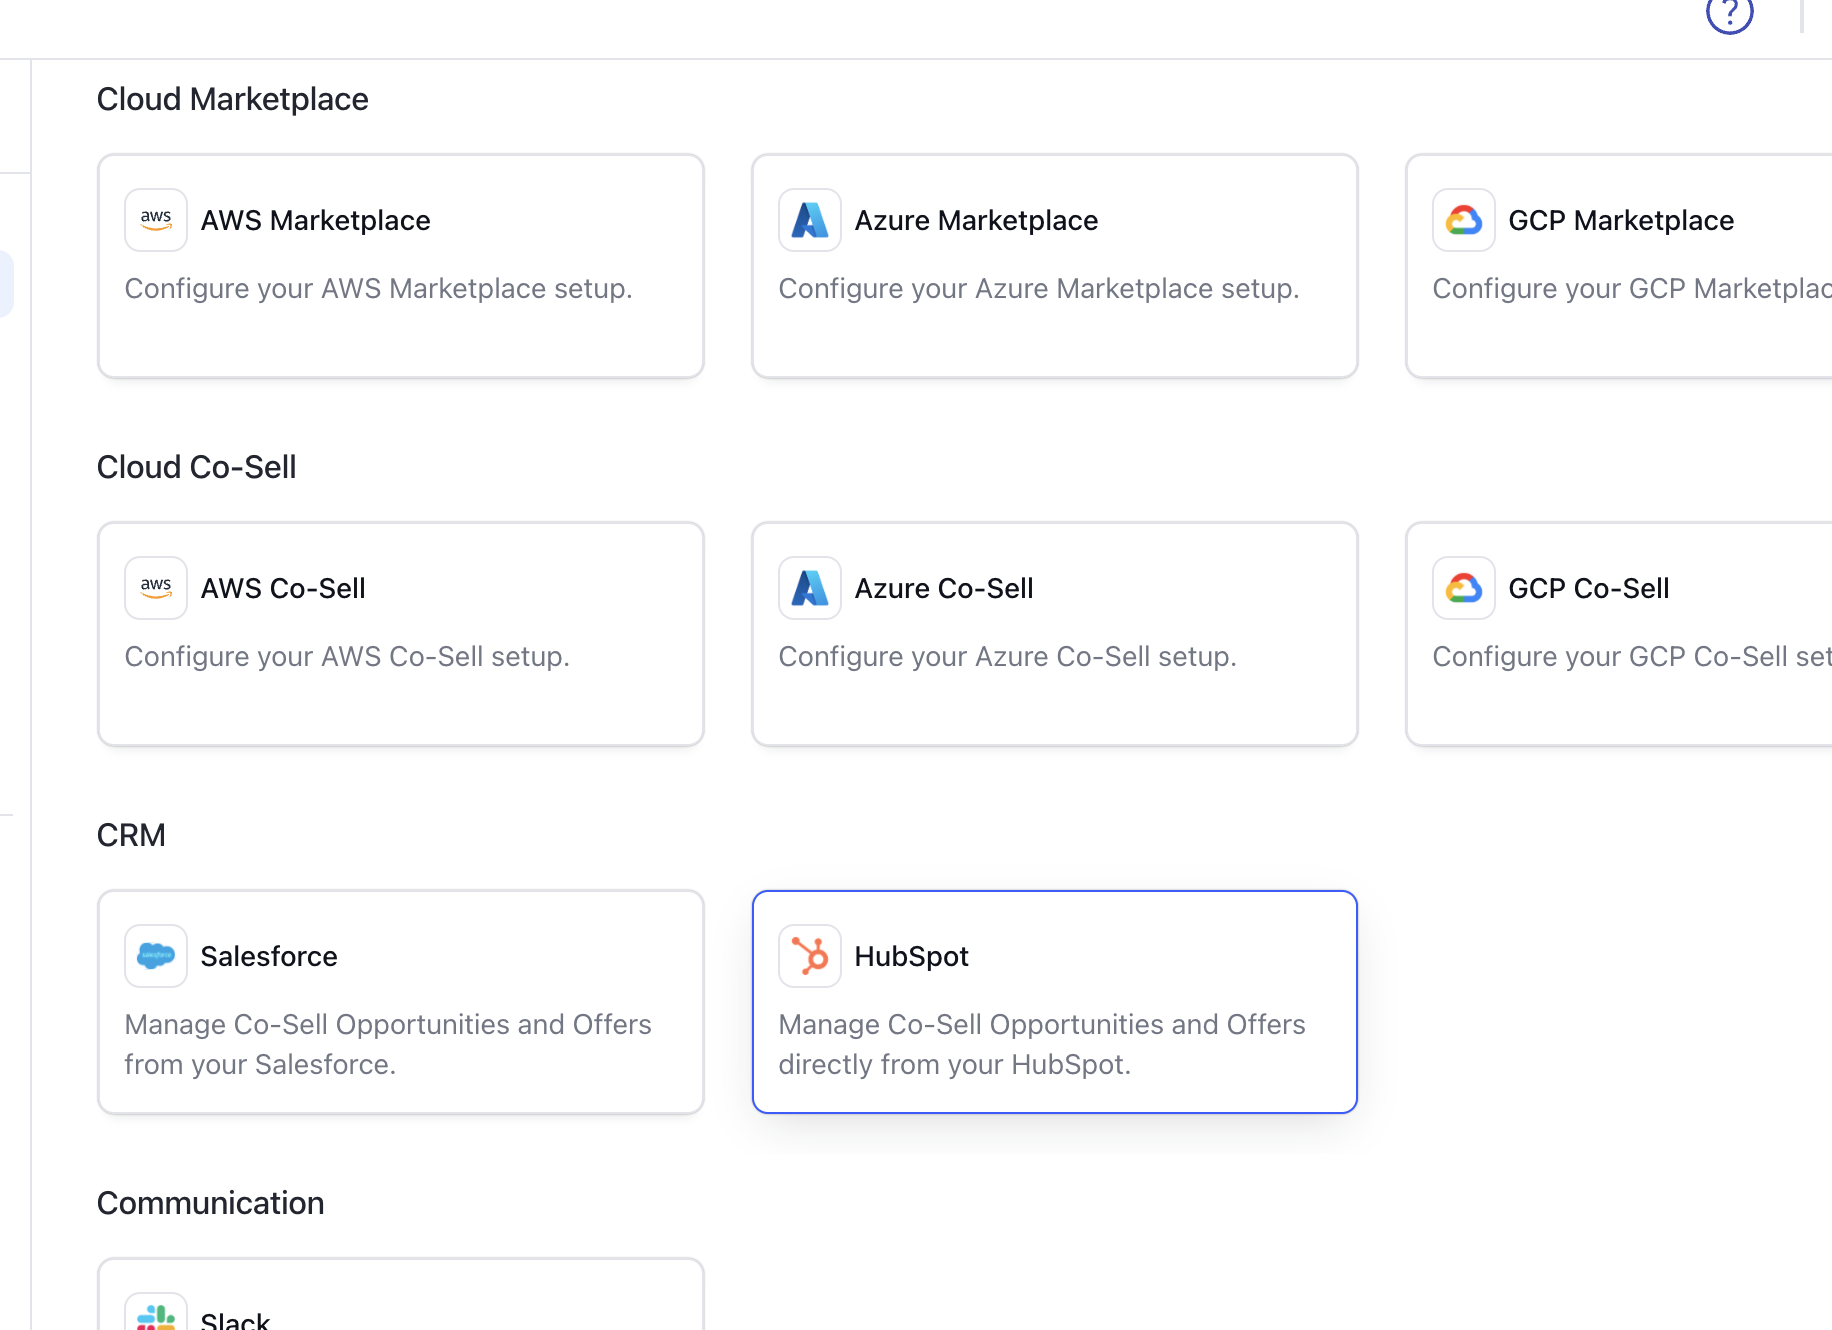The width and height of the screenshot is (1832, 1330).
Task: Click the HubSpot sprocket logo icon
Action: pos(810,956)
